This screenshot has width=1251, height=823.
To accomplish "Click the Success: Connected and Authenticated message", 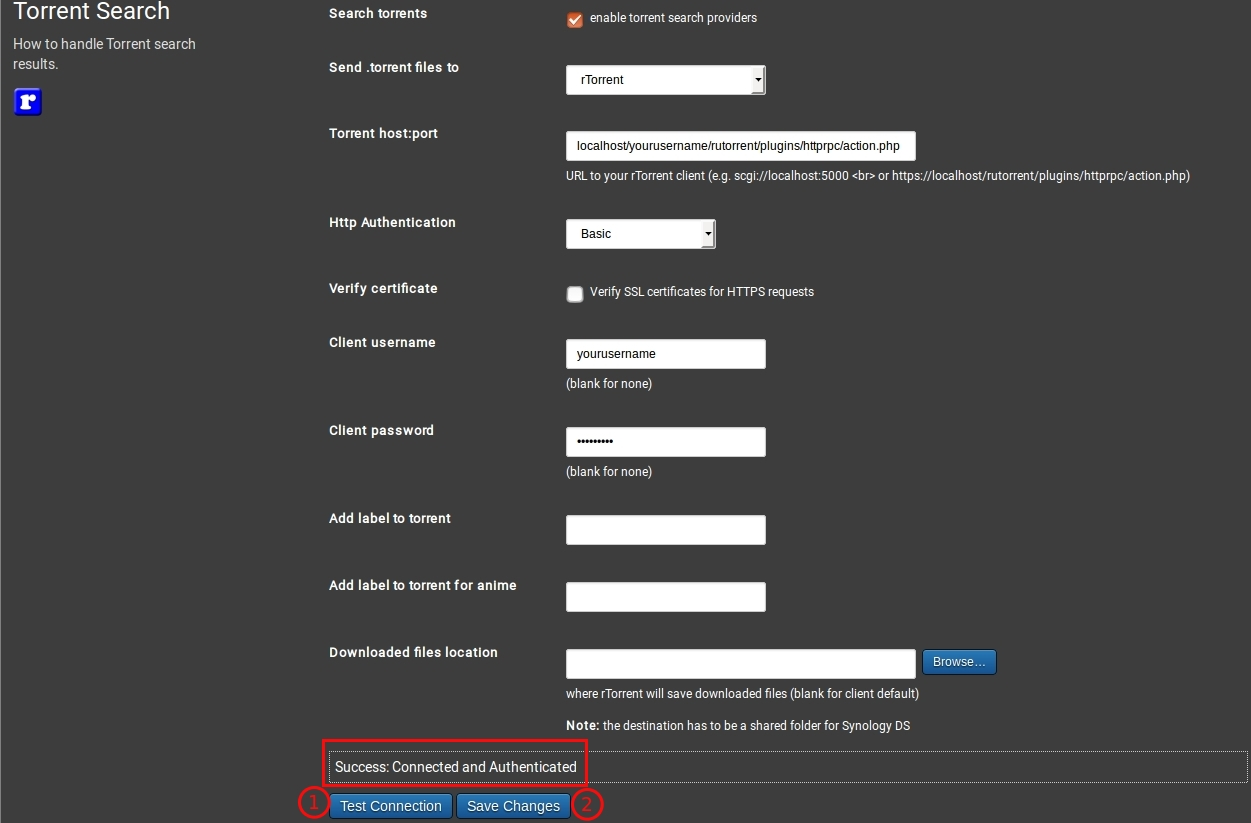I will pyautogui.click(x=456, y=765).
